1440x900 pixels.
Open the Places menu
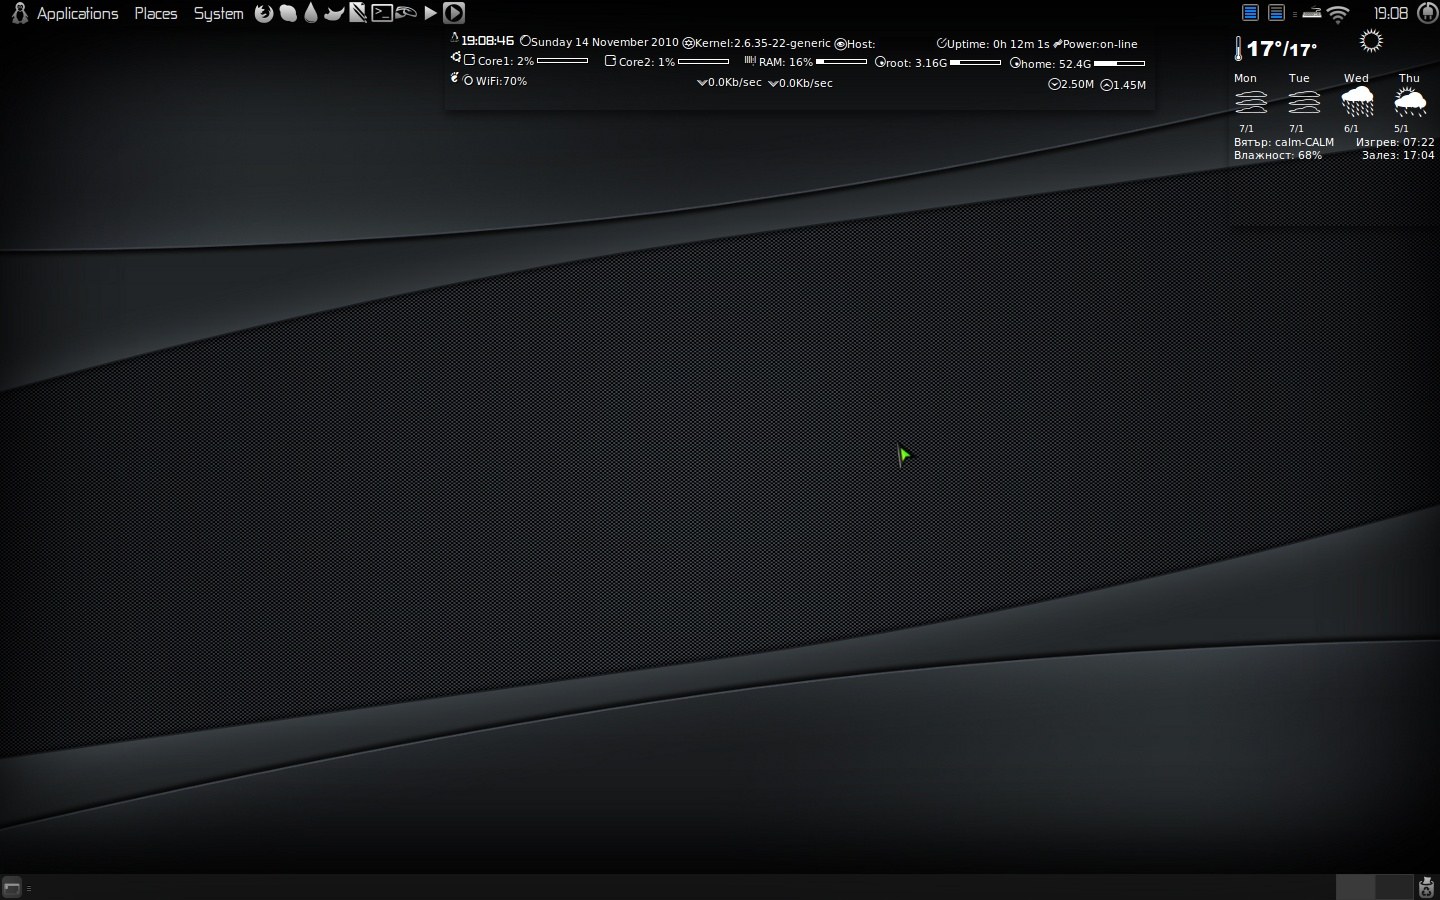(x=156, y=13)
